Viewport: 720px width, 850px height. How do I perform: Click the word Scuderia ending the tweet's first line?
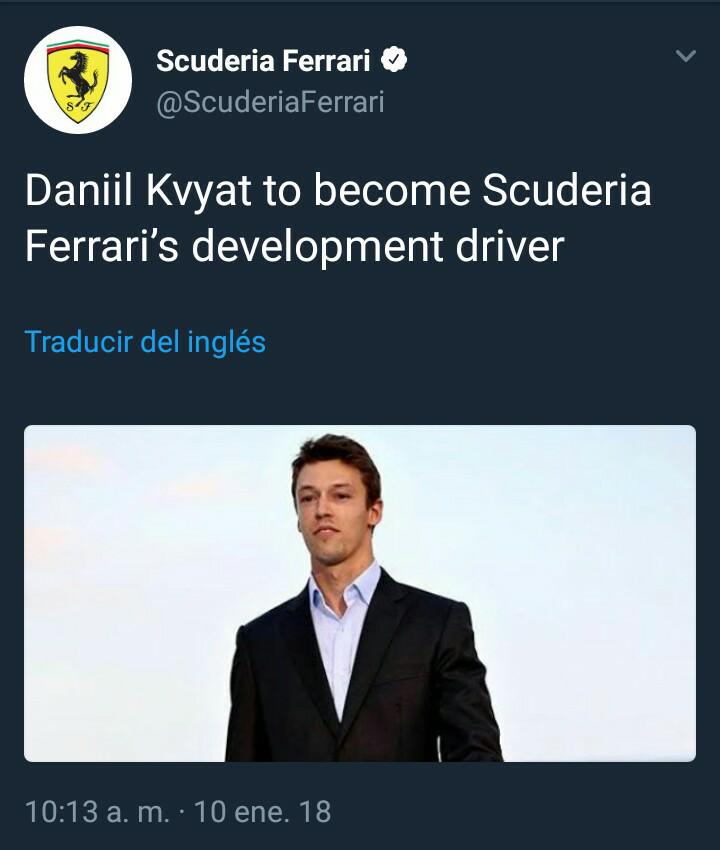pyautogui.click(x=567, y=190)
